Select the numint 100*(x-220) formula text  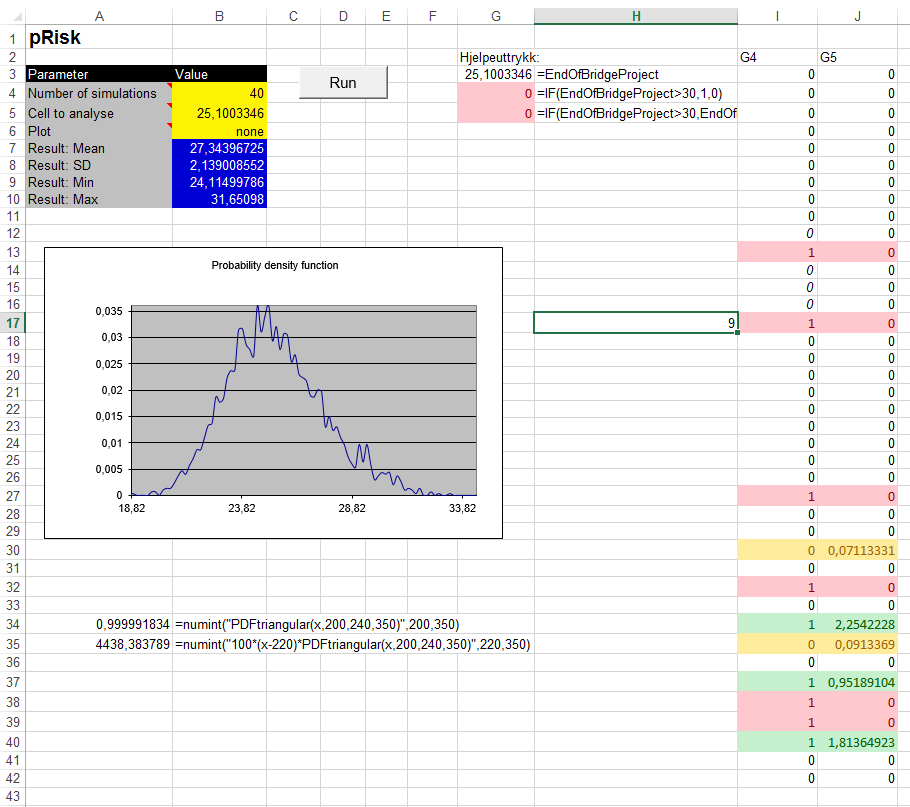(x=352, y=644)
